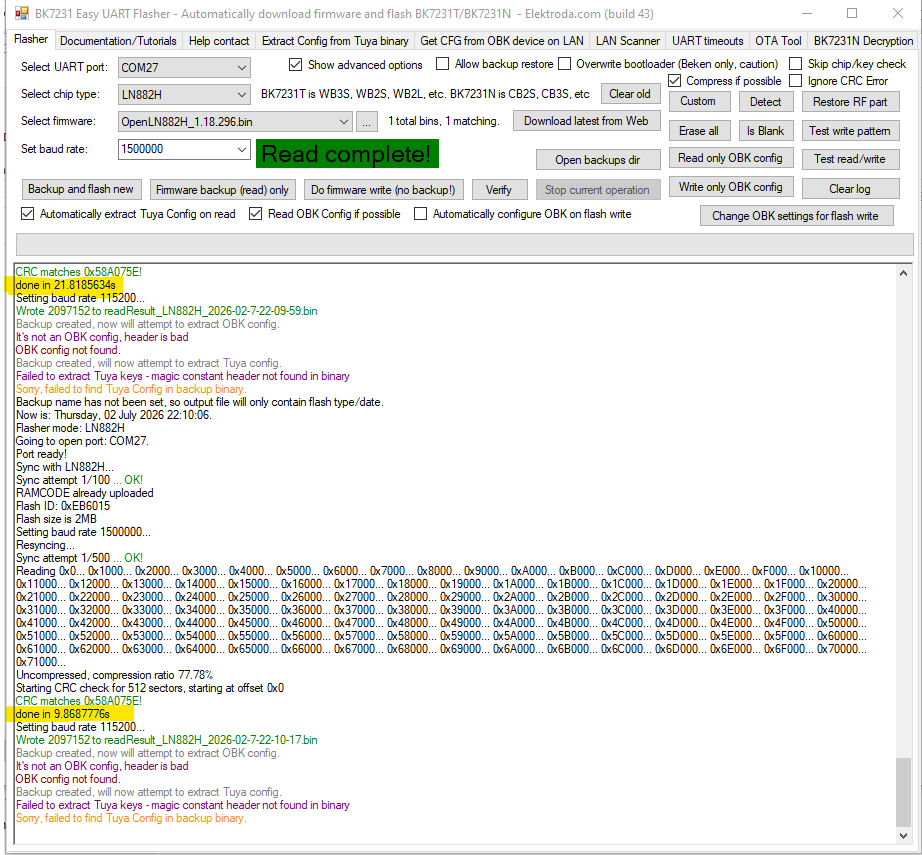Image resolution: width=922 pixels, height=855 pixels.
Task: Click the log scrollbar thumb
Action: [x=903, y=792]
